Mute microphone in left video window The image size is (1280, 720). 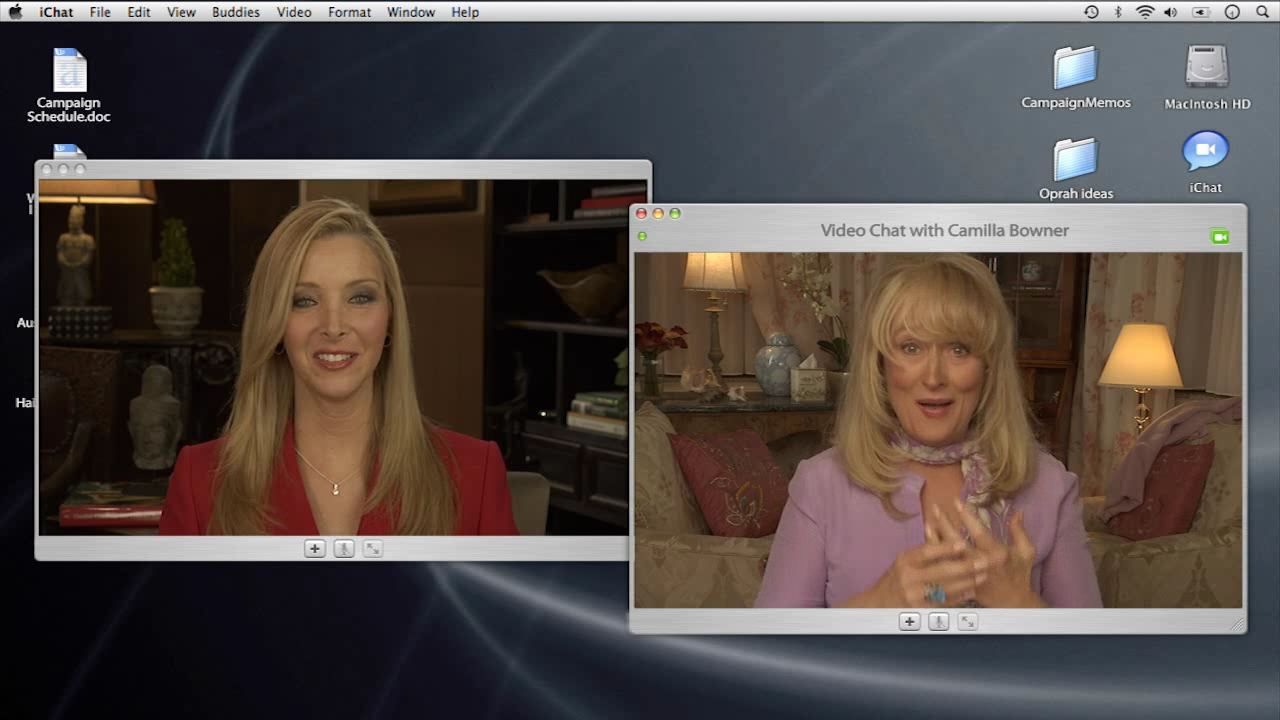(344, 548)
